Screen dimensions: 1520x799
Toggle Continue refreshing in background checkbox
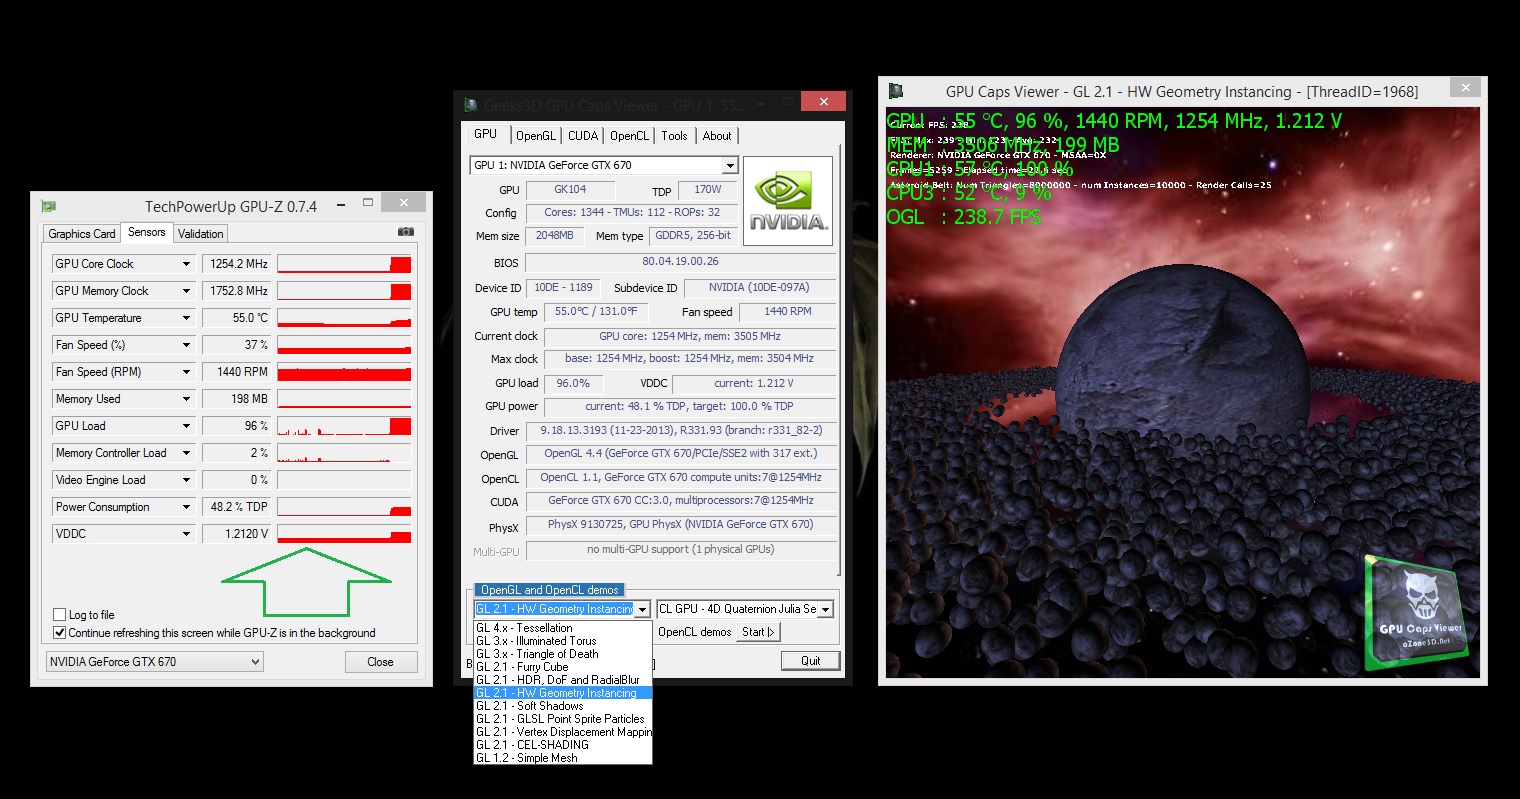click(x=59, y=633)
